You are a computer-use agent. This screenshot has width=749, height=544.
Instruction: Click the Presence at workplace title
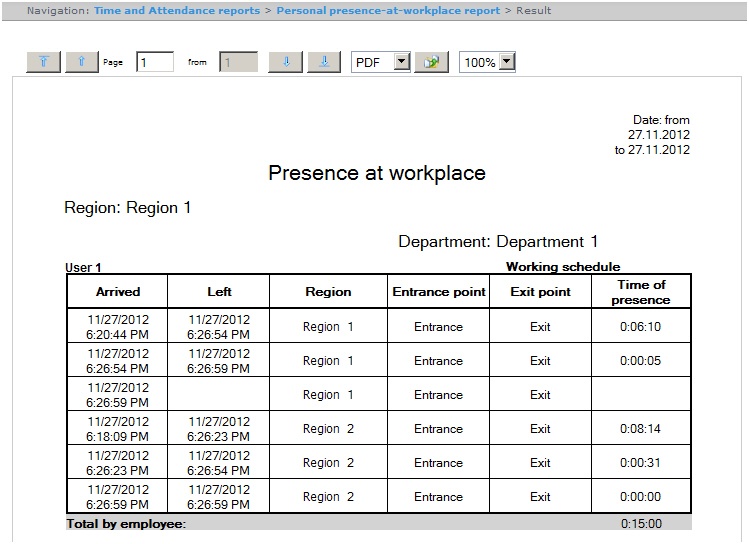coord(377,173)
